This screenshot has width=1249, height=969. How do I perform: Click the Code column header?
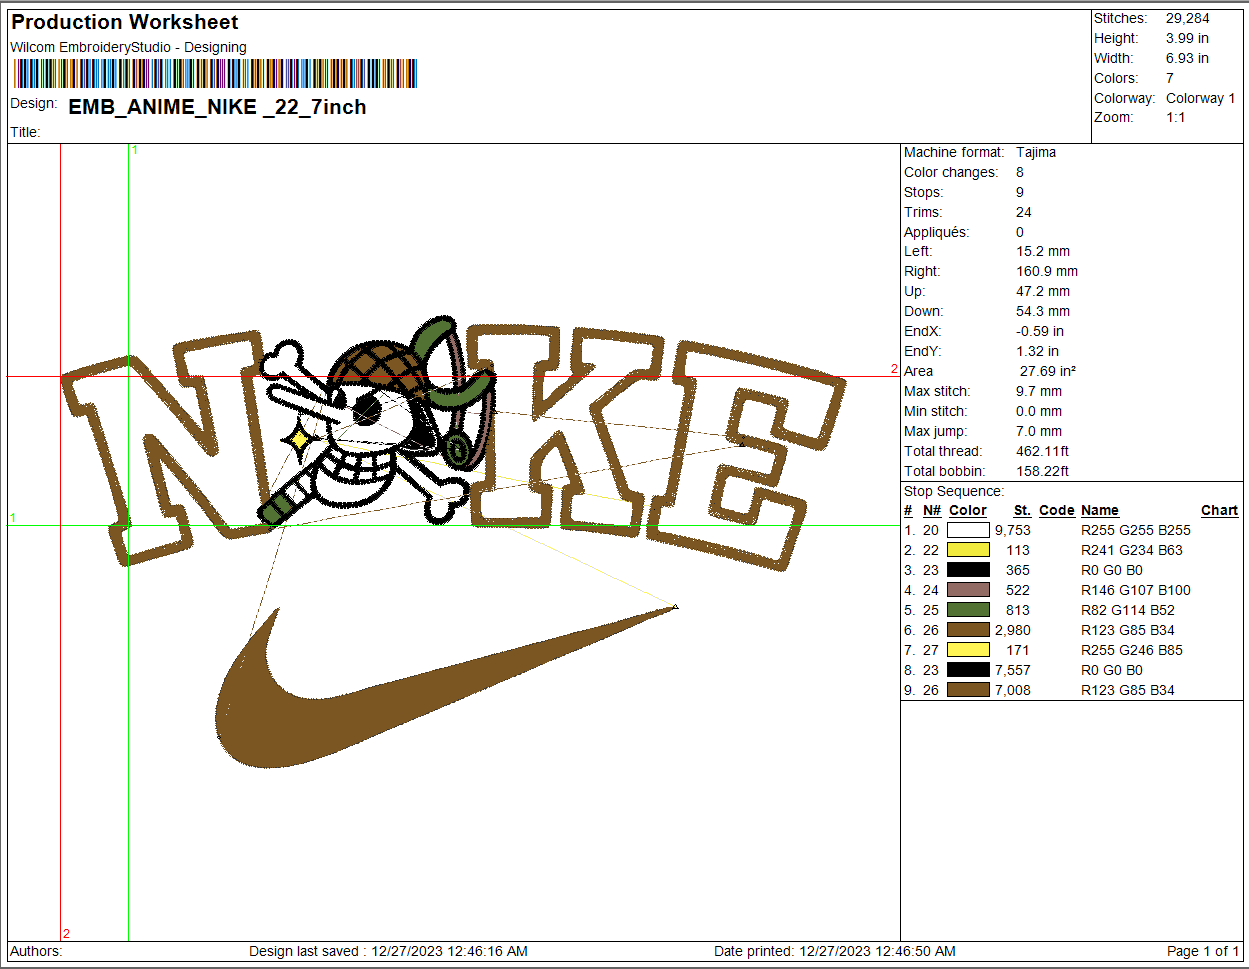click(1056, 510)
